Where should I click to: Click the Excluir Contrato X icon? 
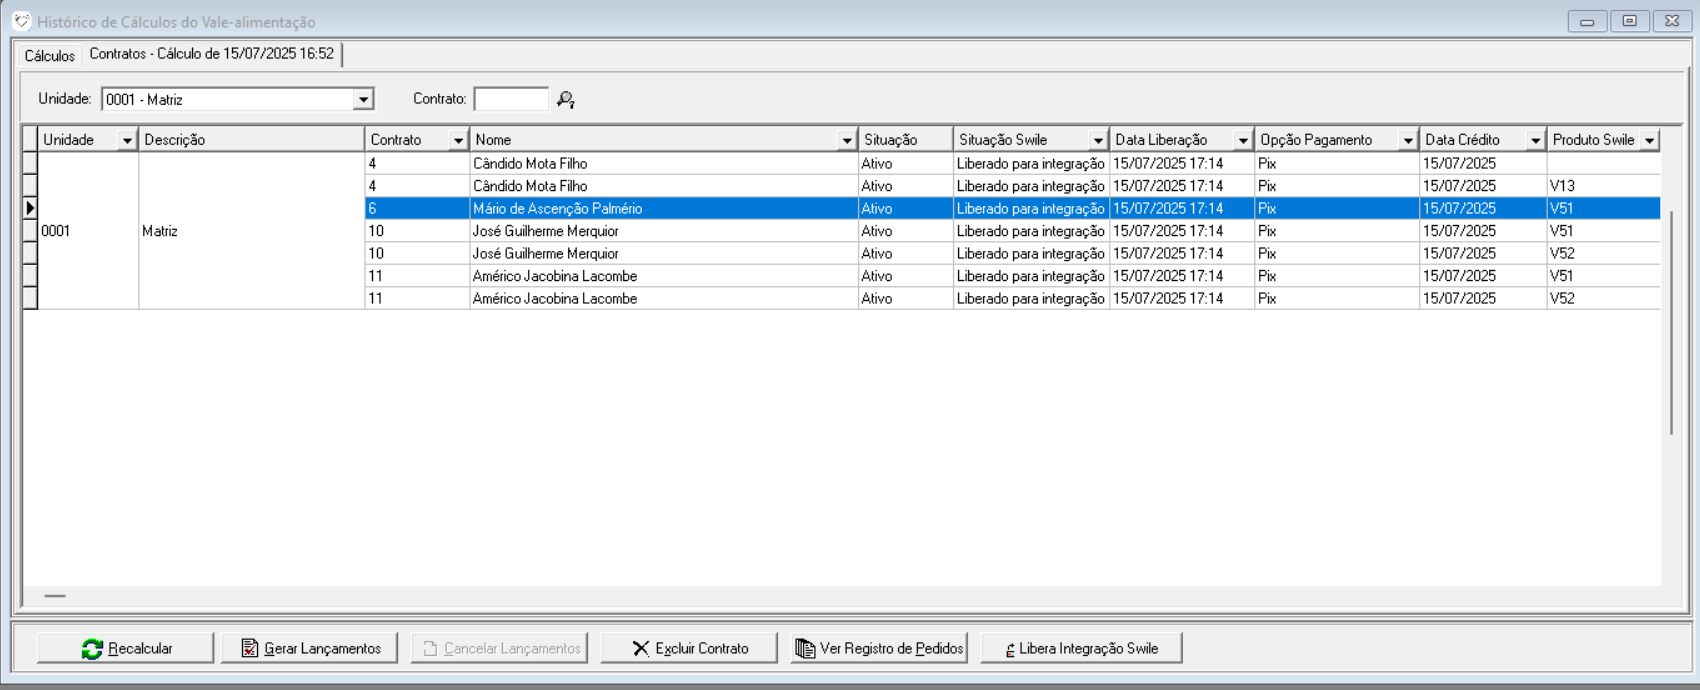click(x=641, y=649)
